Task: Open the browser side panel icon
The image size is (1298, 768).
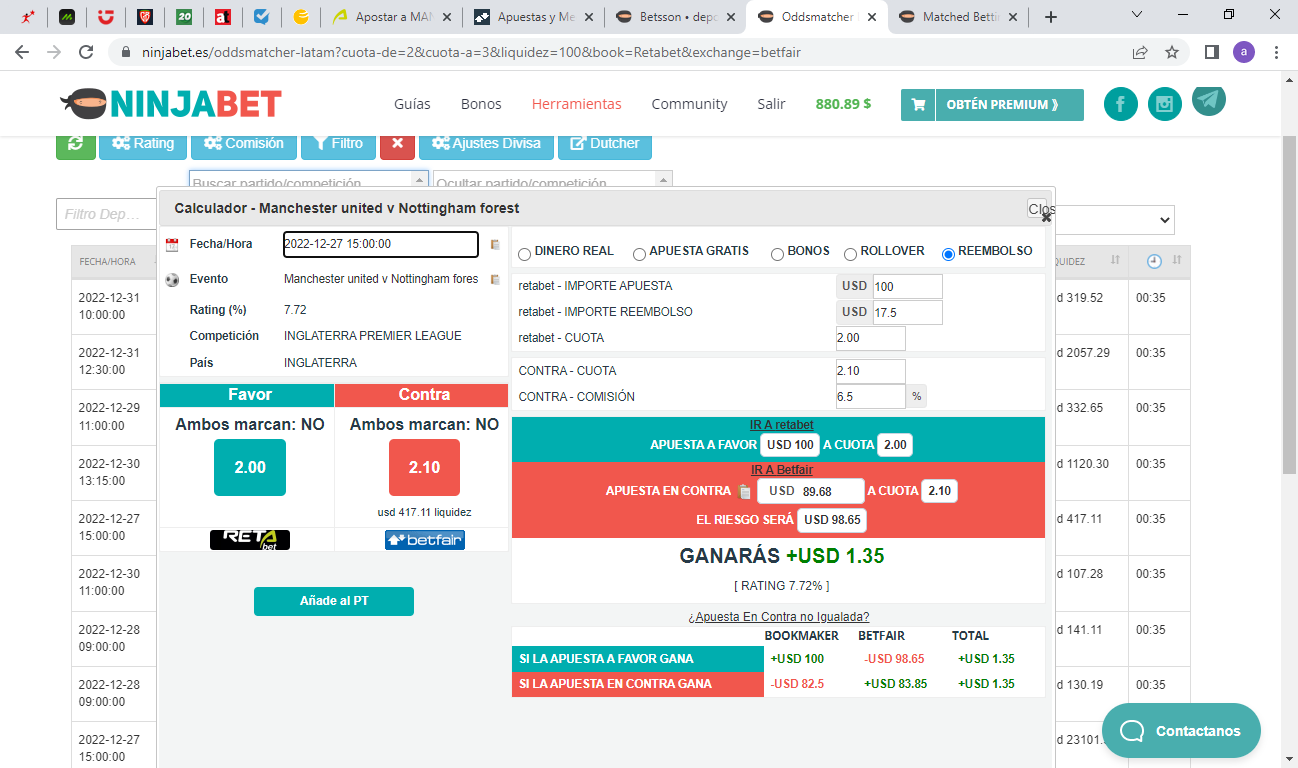Action: (x=1211, y=52)
